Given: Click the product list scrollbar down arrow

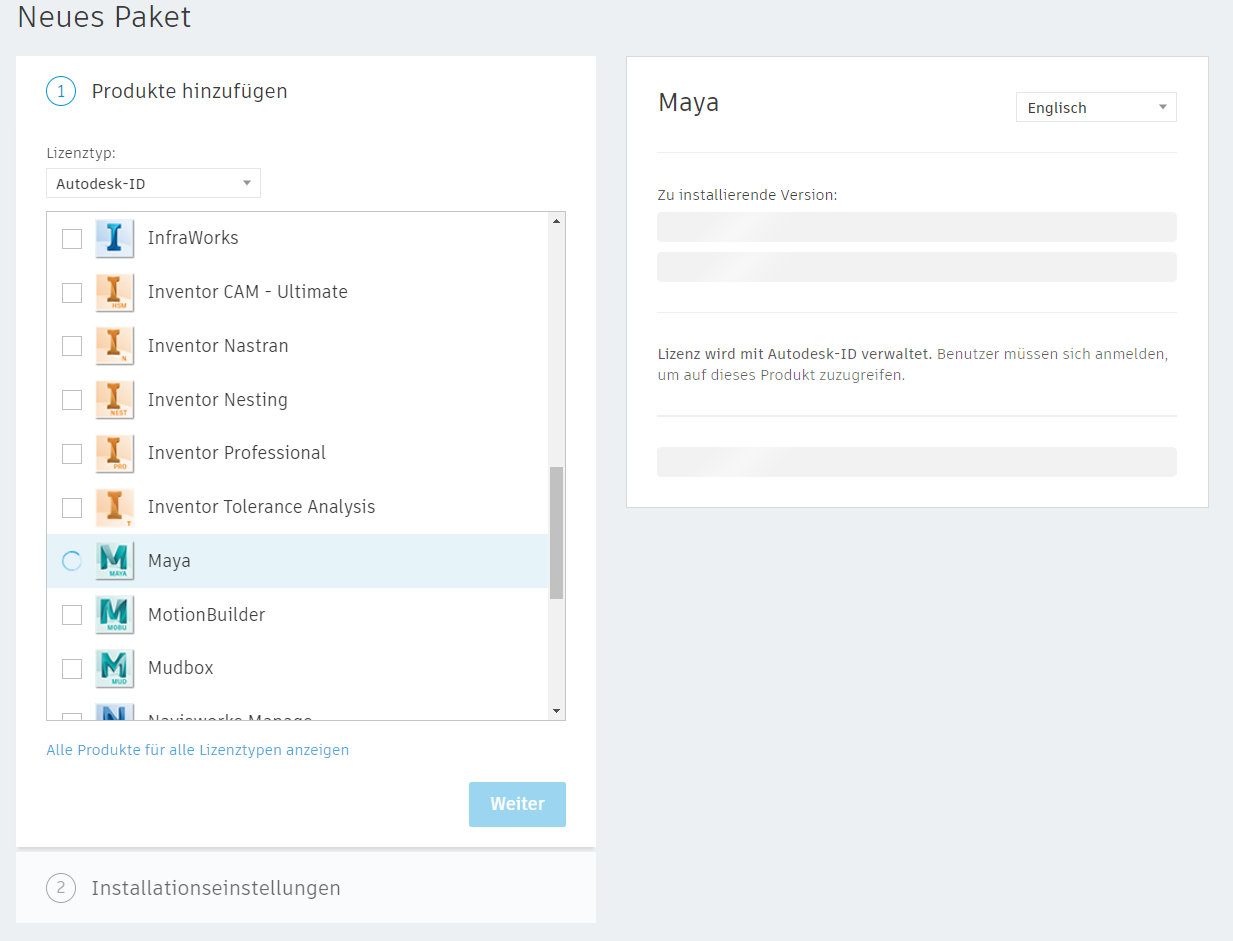Looking at the screenshot, I should click(x=557, y=710).
